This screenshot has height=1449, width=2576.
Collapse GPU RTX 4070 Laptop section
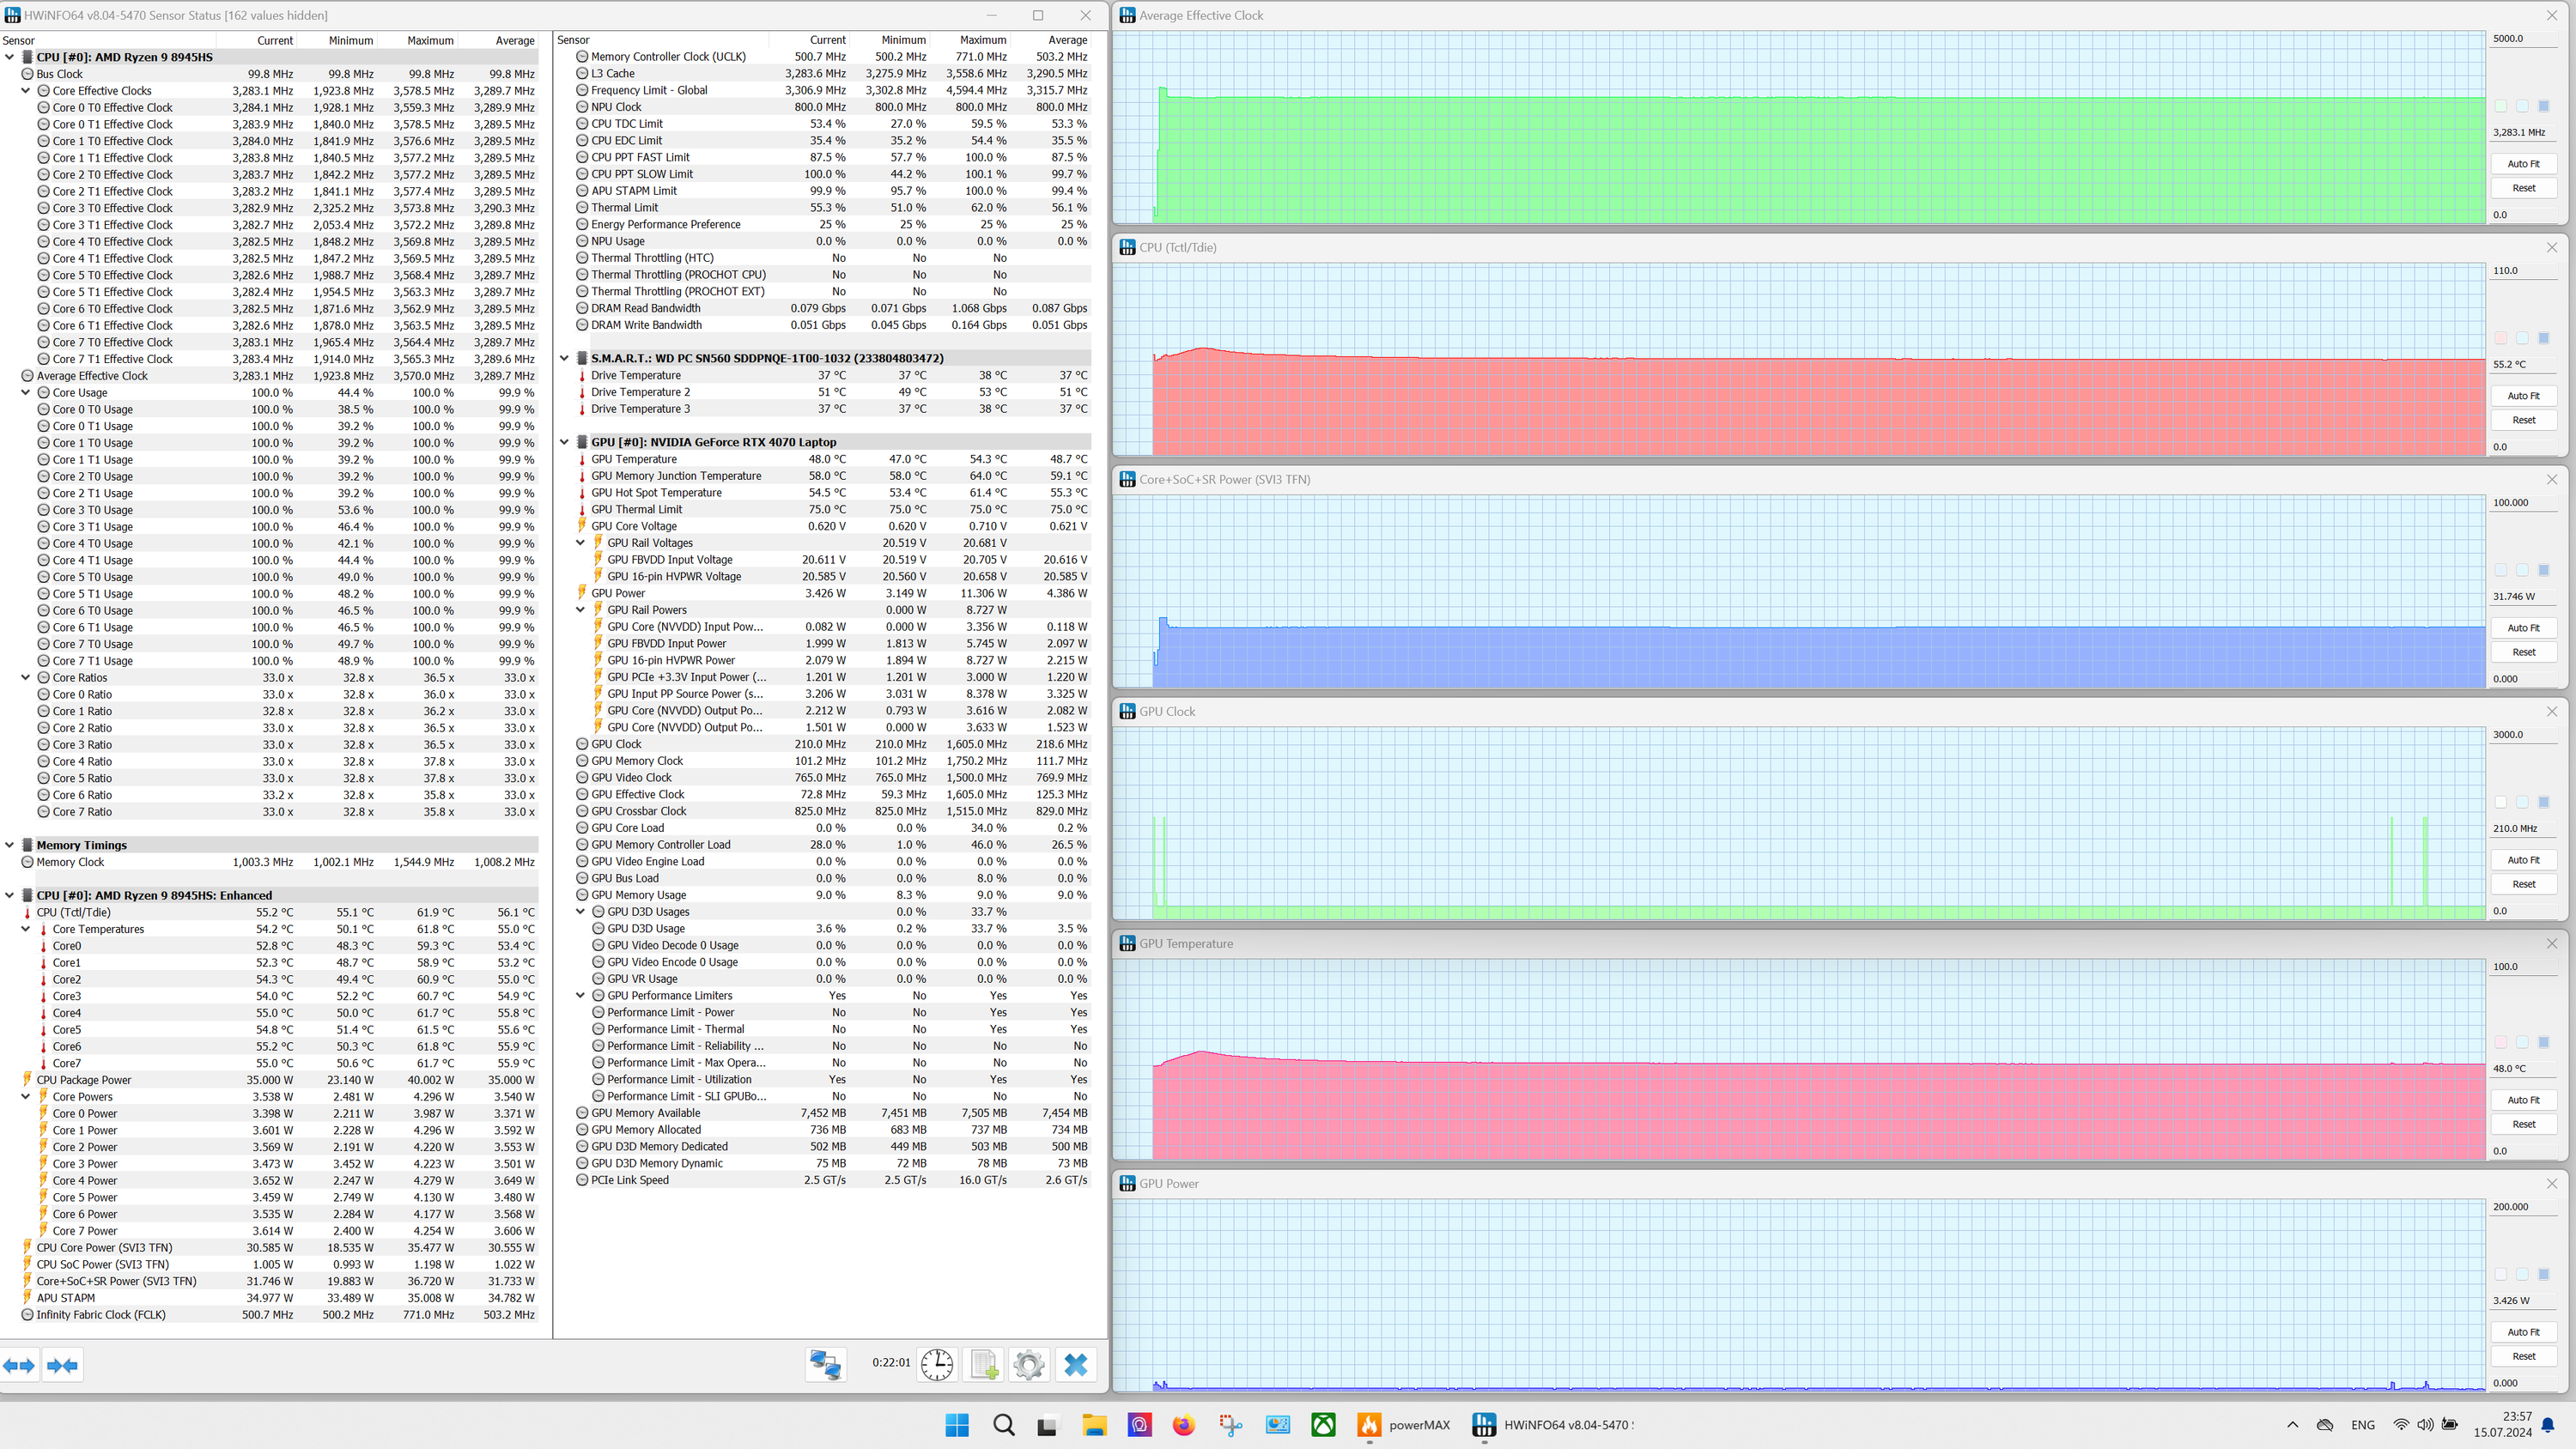[x=564, y=442]
